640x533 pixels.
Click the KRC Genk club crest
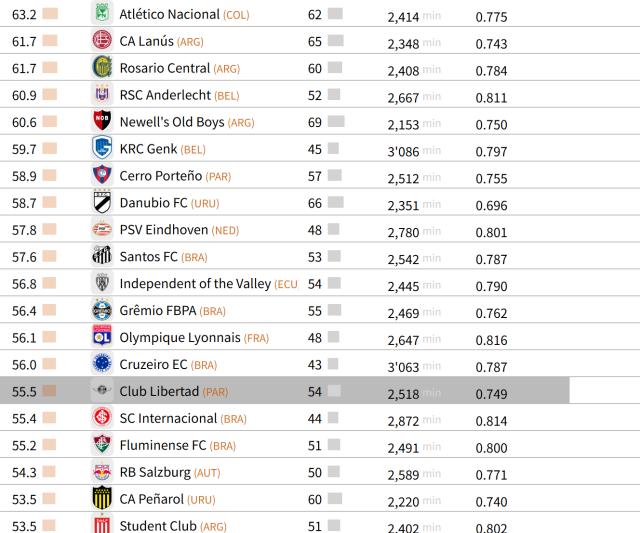point(101,148)
